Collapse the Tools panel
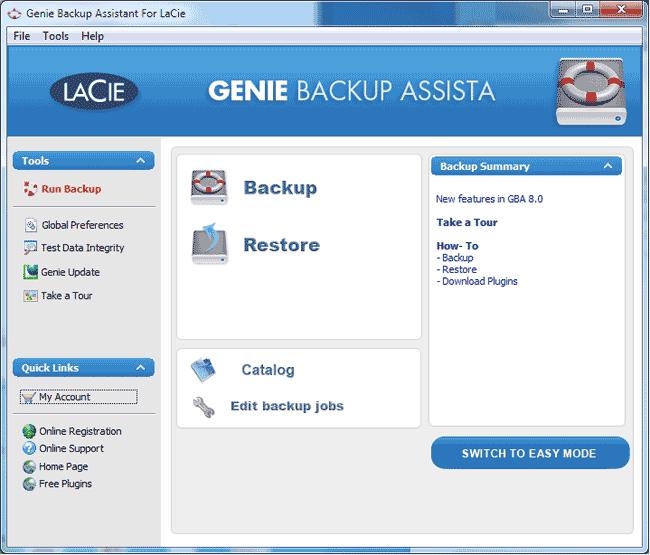 [x=144, y=161]
